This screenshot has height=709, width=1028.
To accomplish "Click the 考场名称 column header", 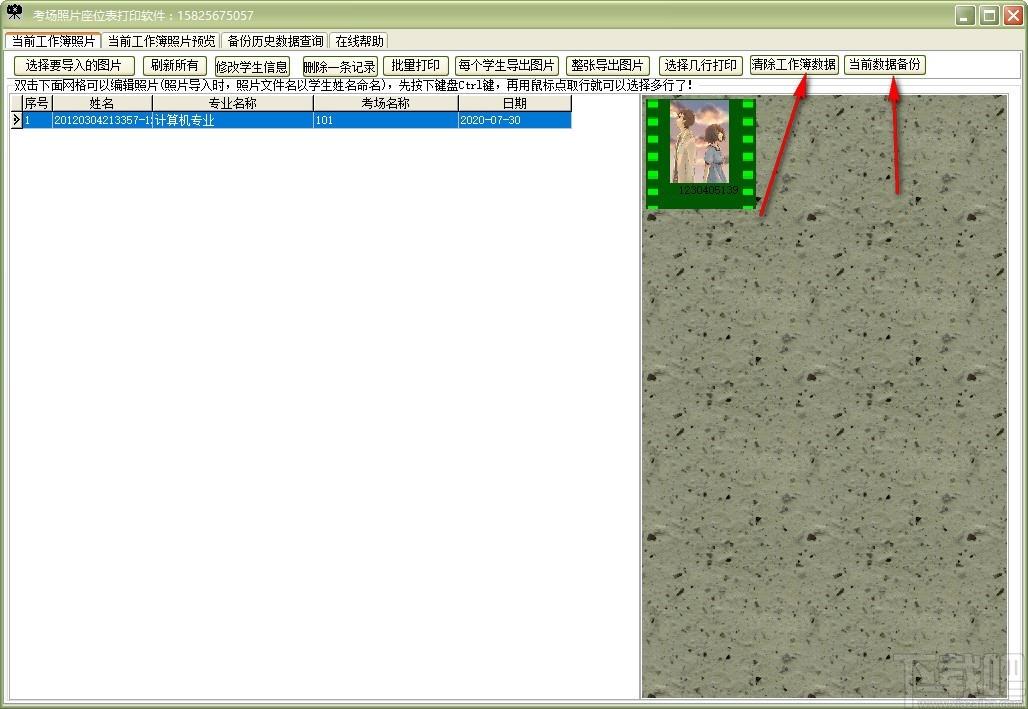I will (x=386, y=103).
